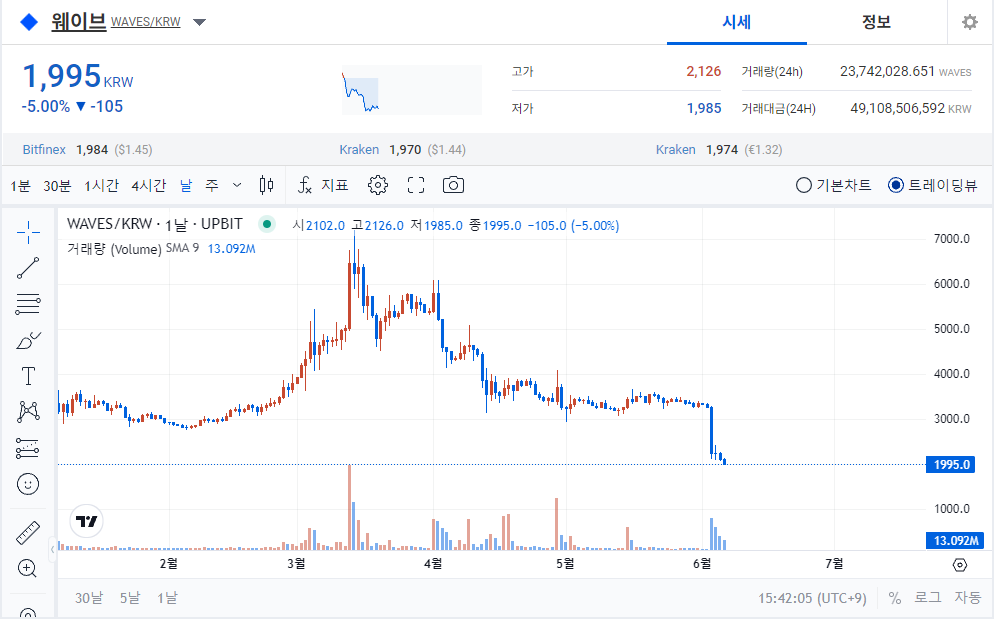Click the 거래량 Volume indicator legend
The height and width of the screenshot is (619, 994).
tap(114, 249)
